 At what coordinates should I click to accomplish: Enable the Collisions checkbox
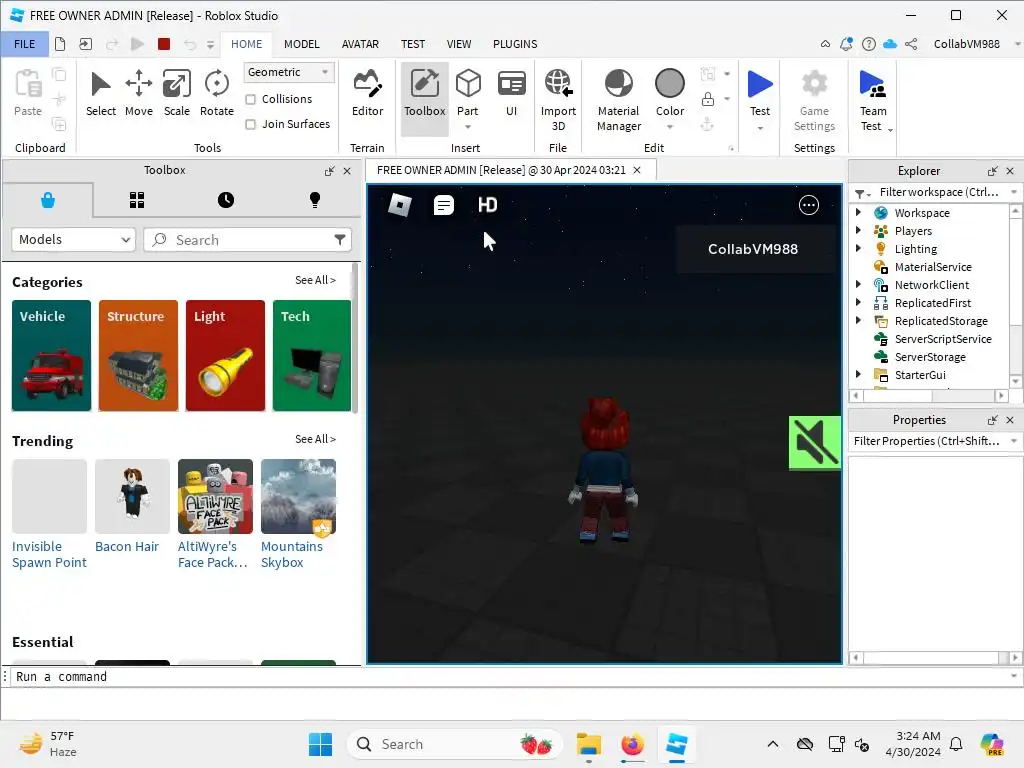point(250,99)
